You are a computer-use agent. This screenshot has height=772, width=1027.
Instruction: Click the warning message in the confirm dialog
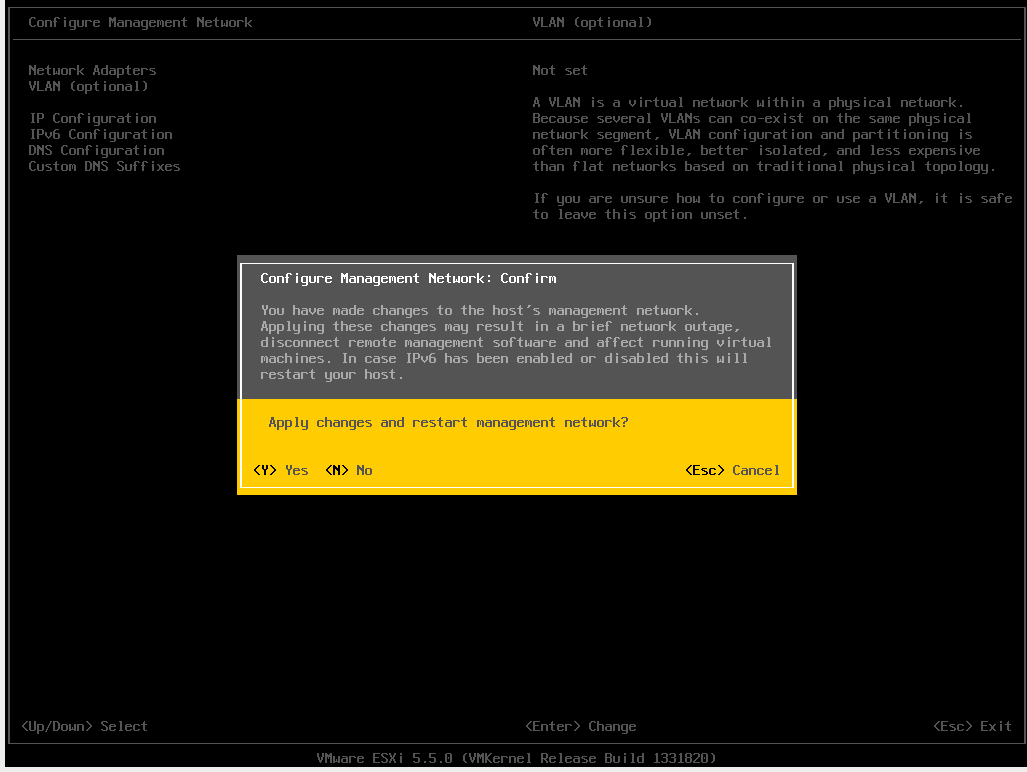click(x=516, y=342)
